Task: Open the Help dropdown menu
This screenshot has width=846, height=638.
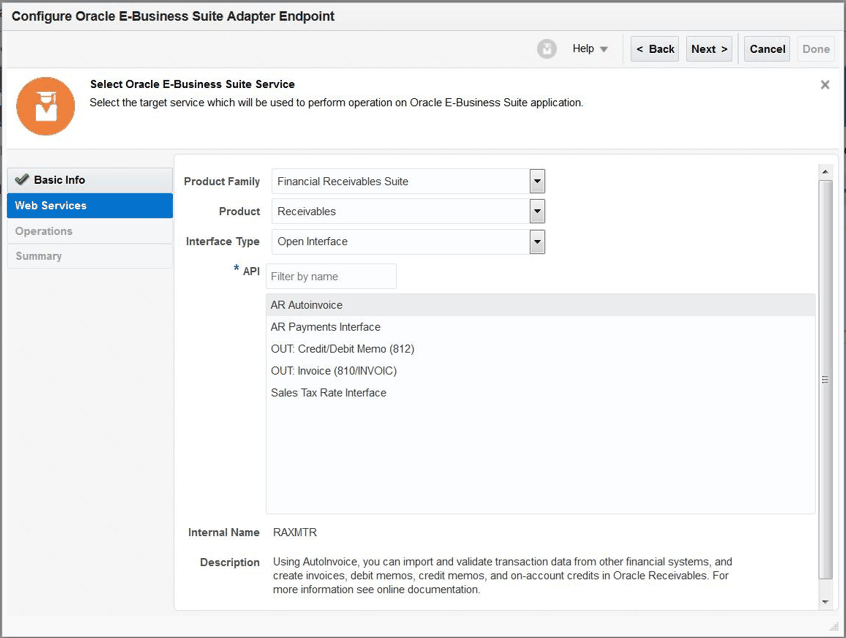Action: 590,49
